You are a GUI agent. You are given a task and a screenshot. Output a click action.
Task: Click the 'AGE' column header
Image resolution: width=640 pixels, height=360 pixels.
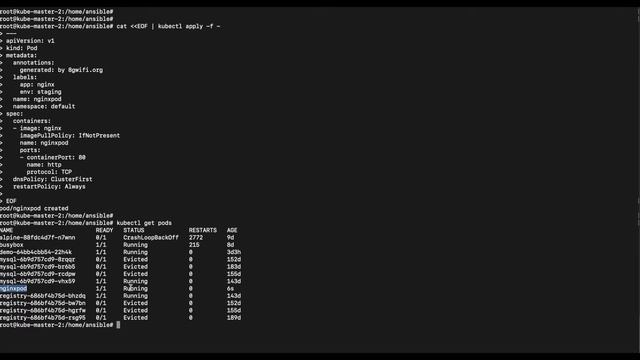point(232,230)
